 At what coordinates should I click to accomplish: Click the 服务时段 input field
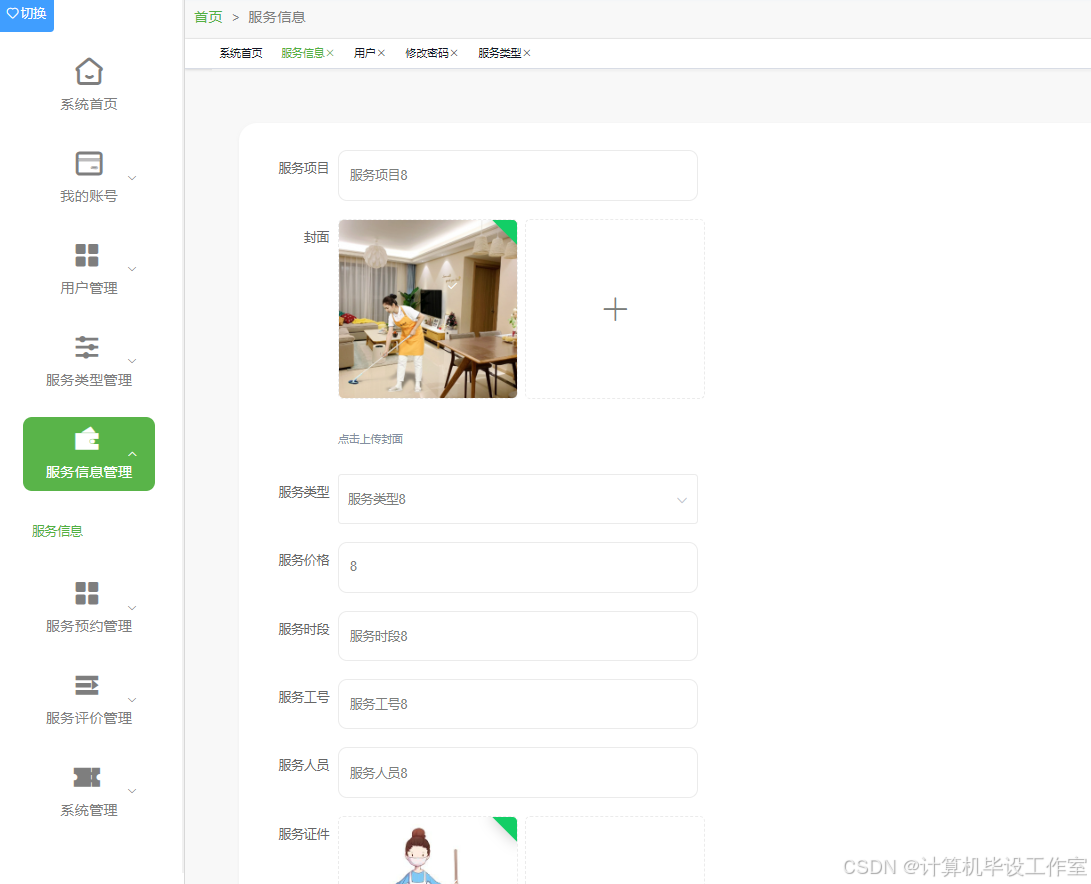point(518,636)
